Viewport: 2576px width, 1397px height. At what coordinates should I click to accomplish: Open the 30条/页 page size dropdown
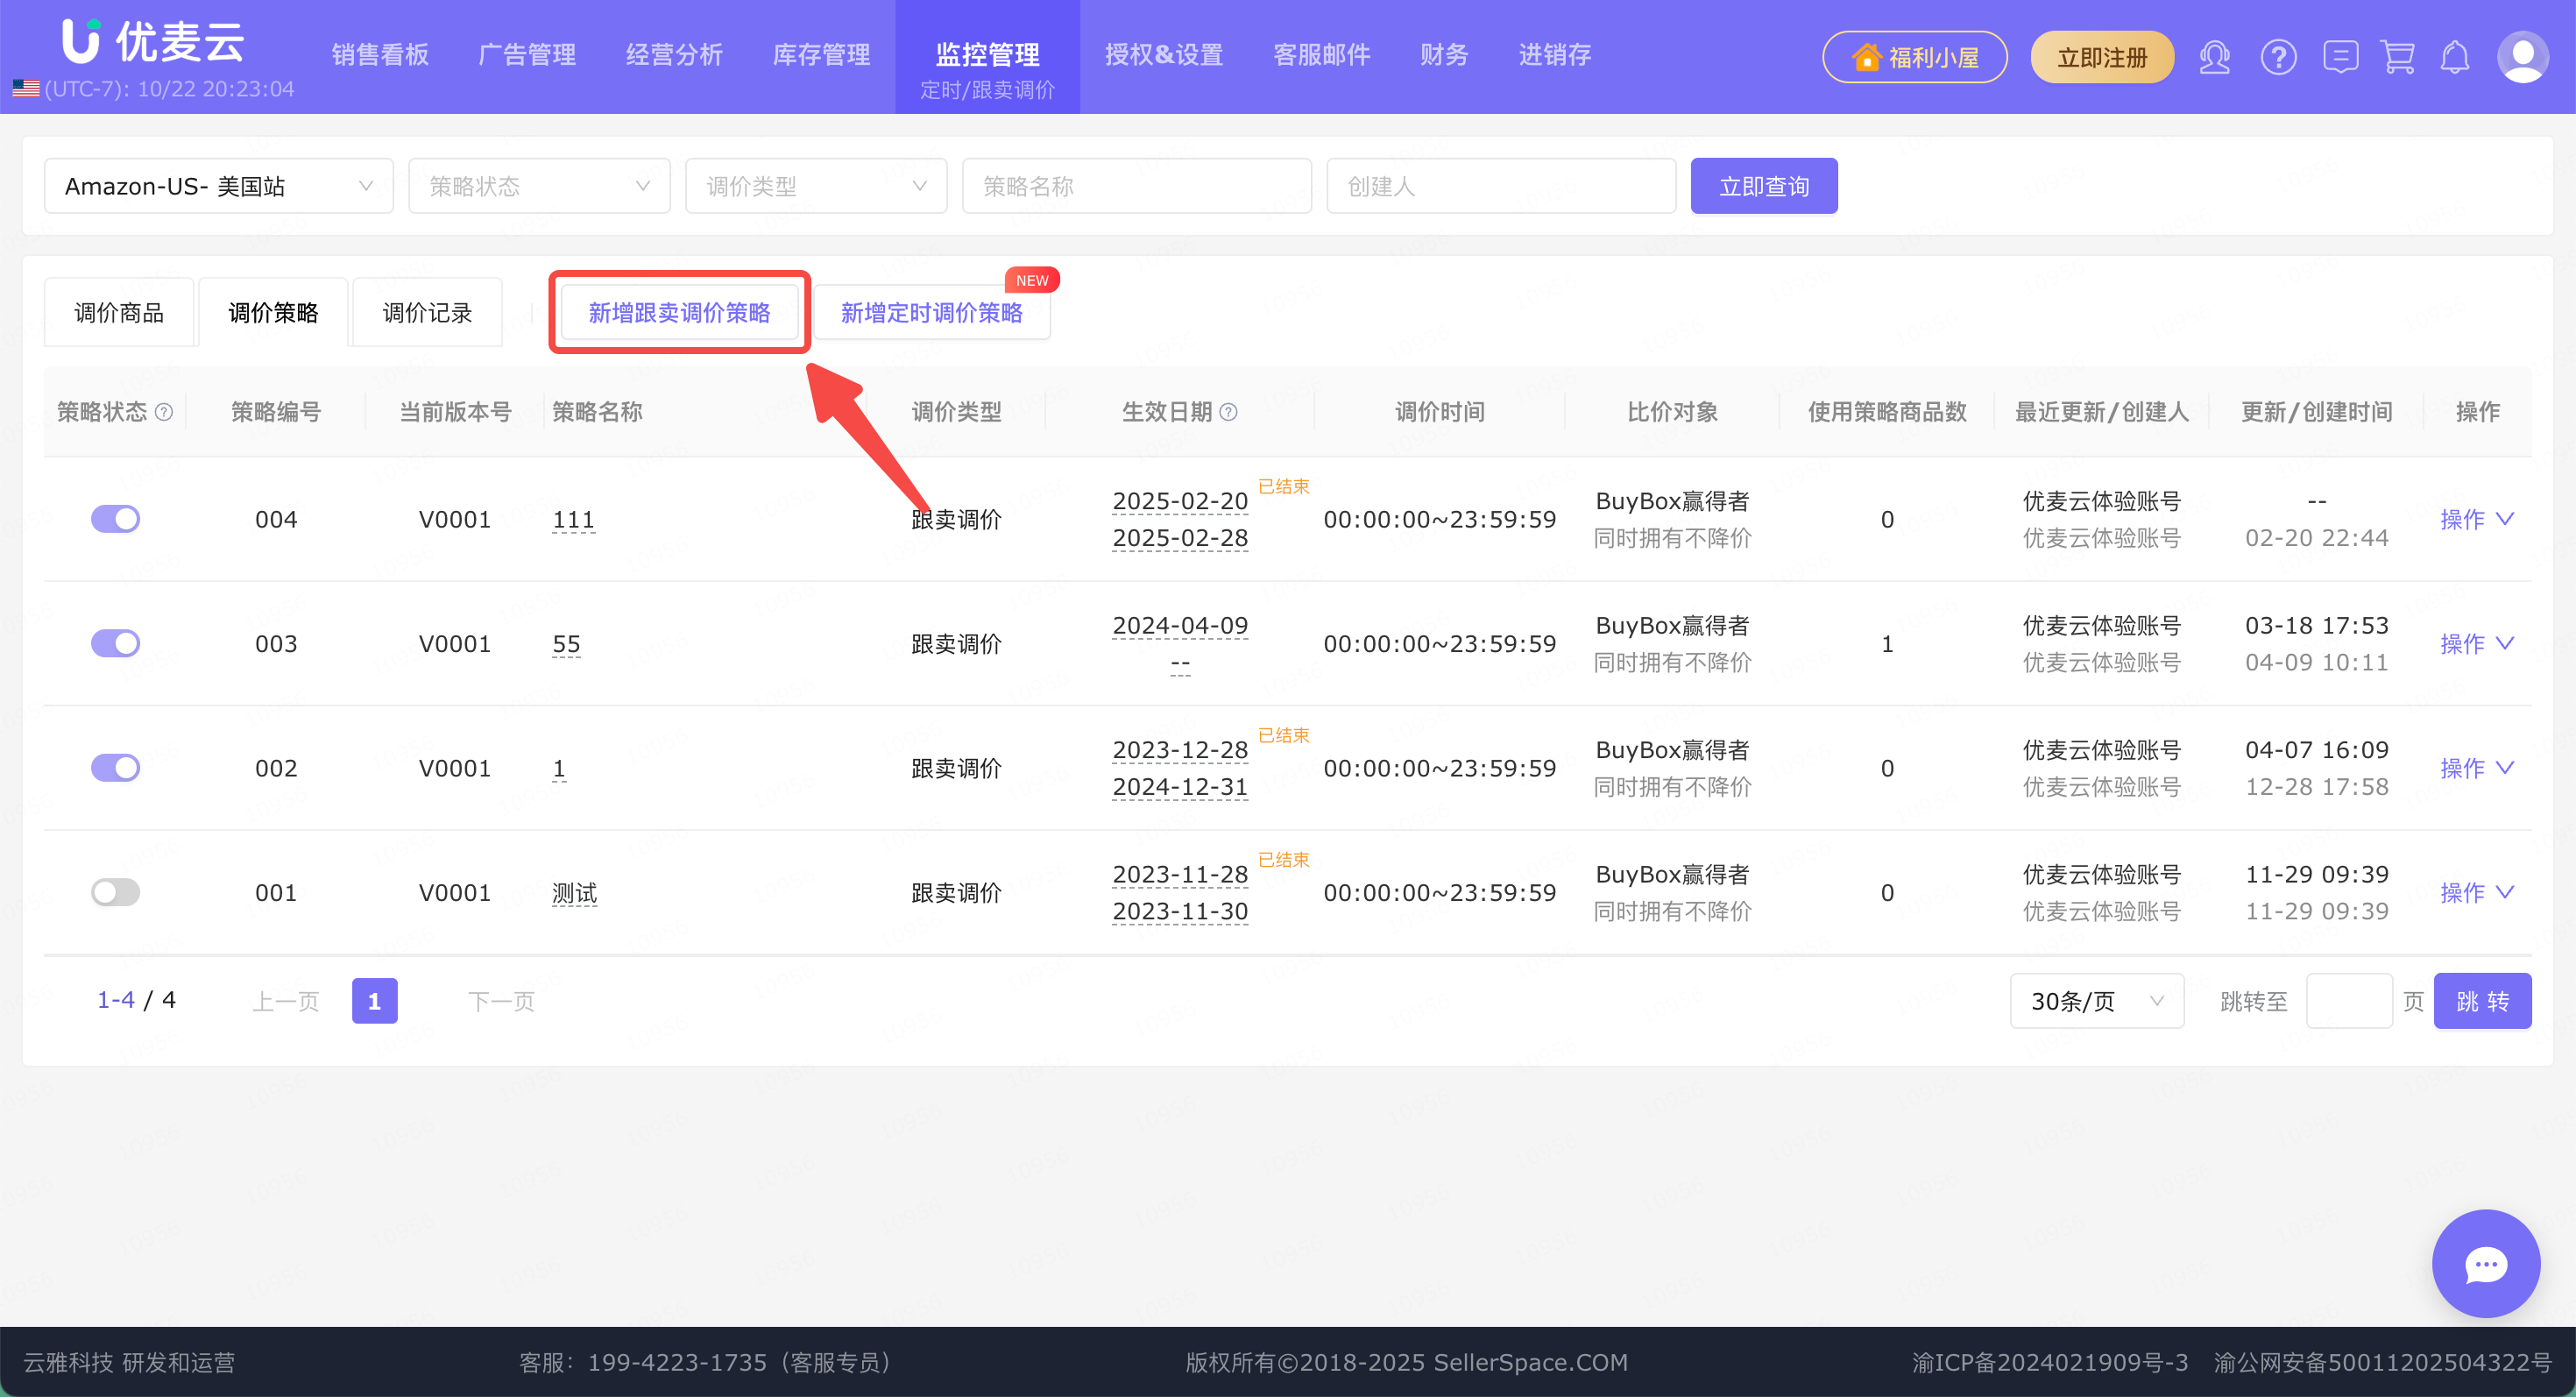tap(2096, 1001)
